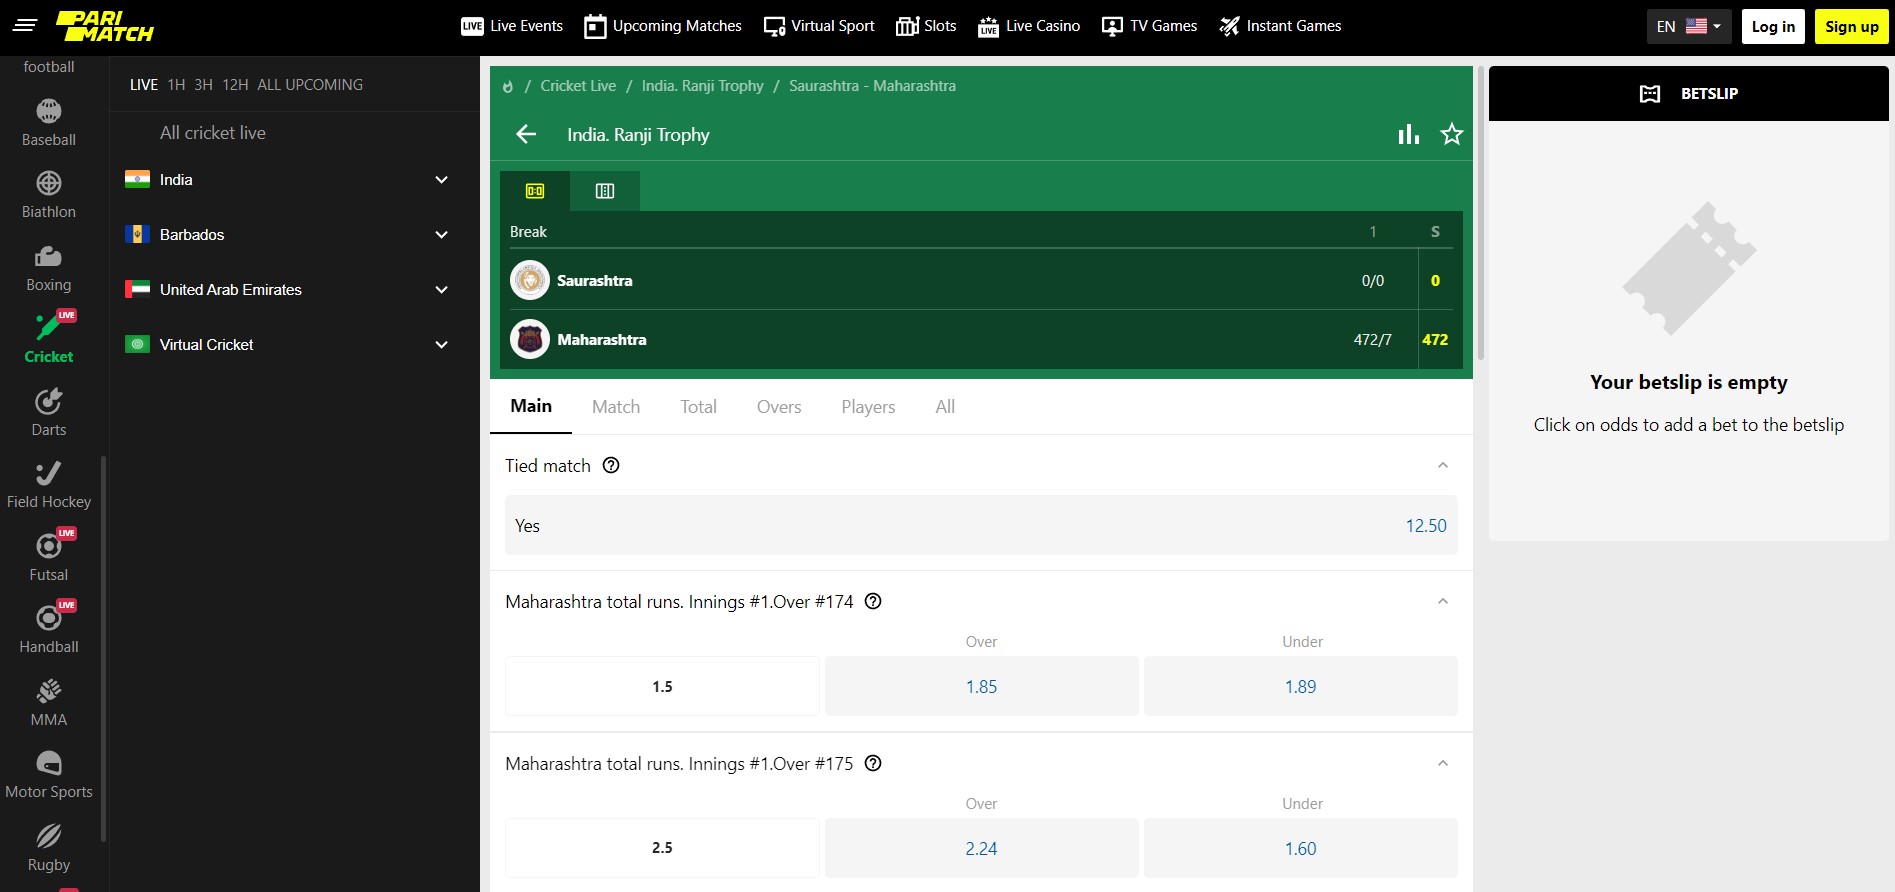Show help for Over #174 market

pos(873,601)
